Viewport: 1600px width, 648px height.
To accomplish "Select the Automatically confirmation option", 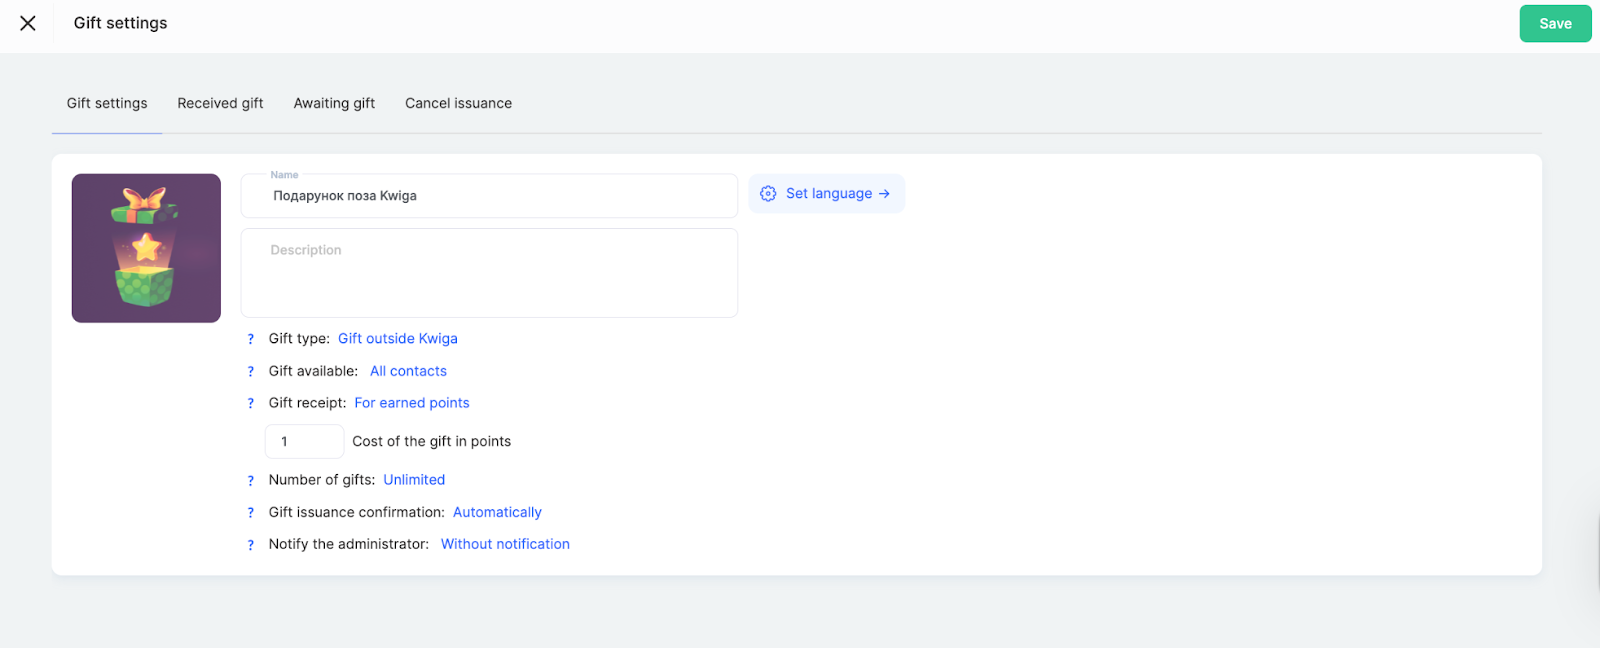I will 497,512.
